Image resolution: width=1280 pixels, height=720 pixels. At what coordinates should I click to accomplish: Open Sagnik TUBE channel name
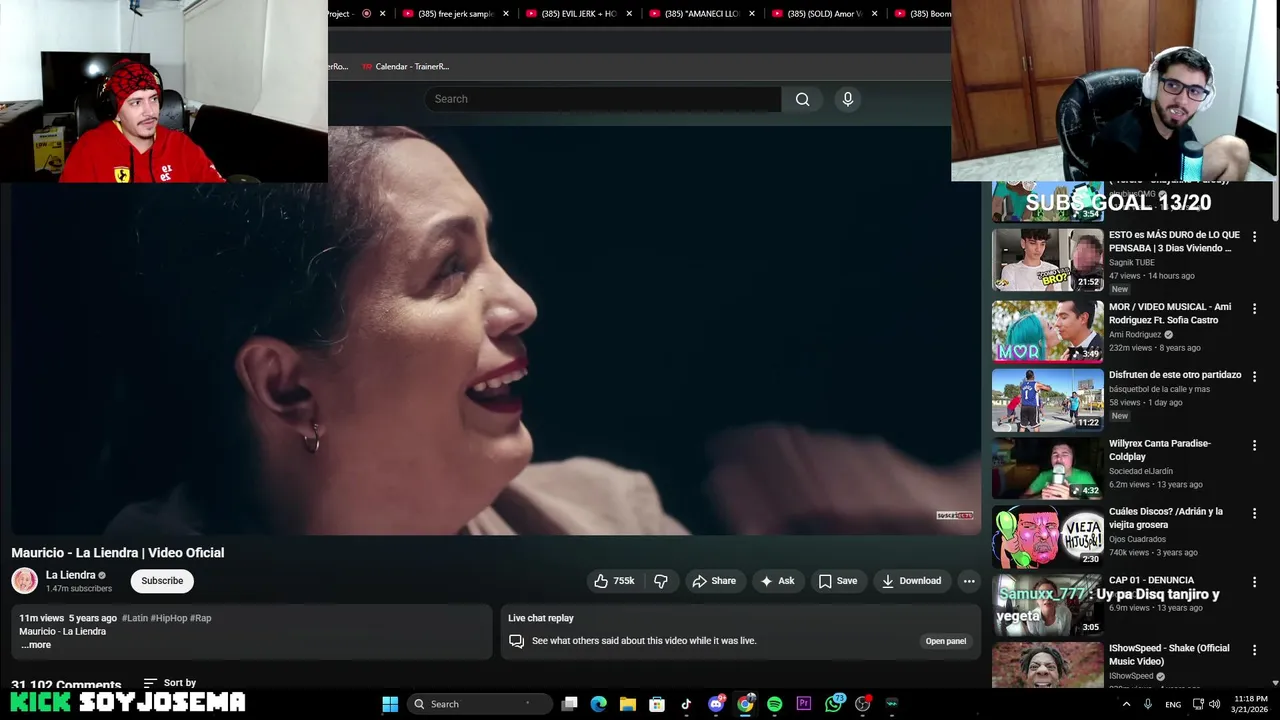[1131, 262]
